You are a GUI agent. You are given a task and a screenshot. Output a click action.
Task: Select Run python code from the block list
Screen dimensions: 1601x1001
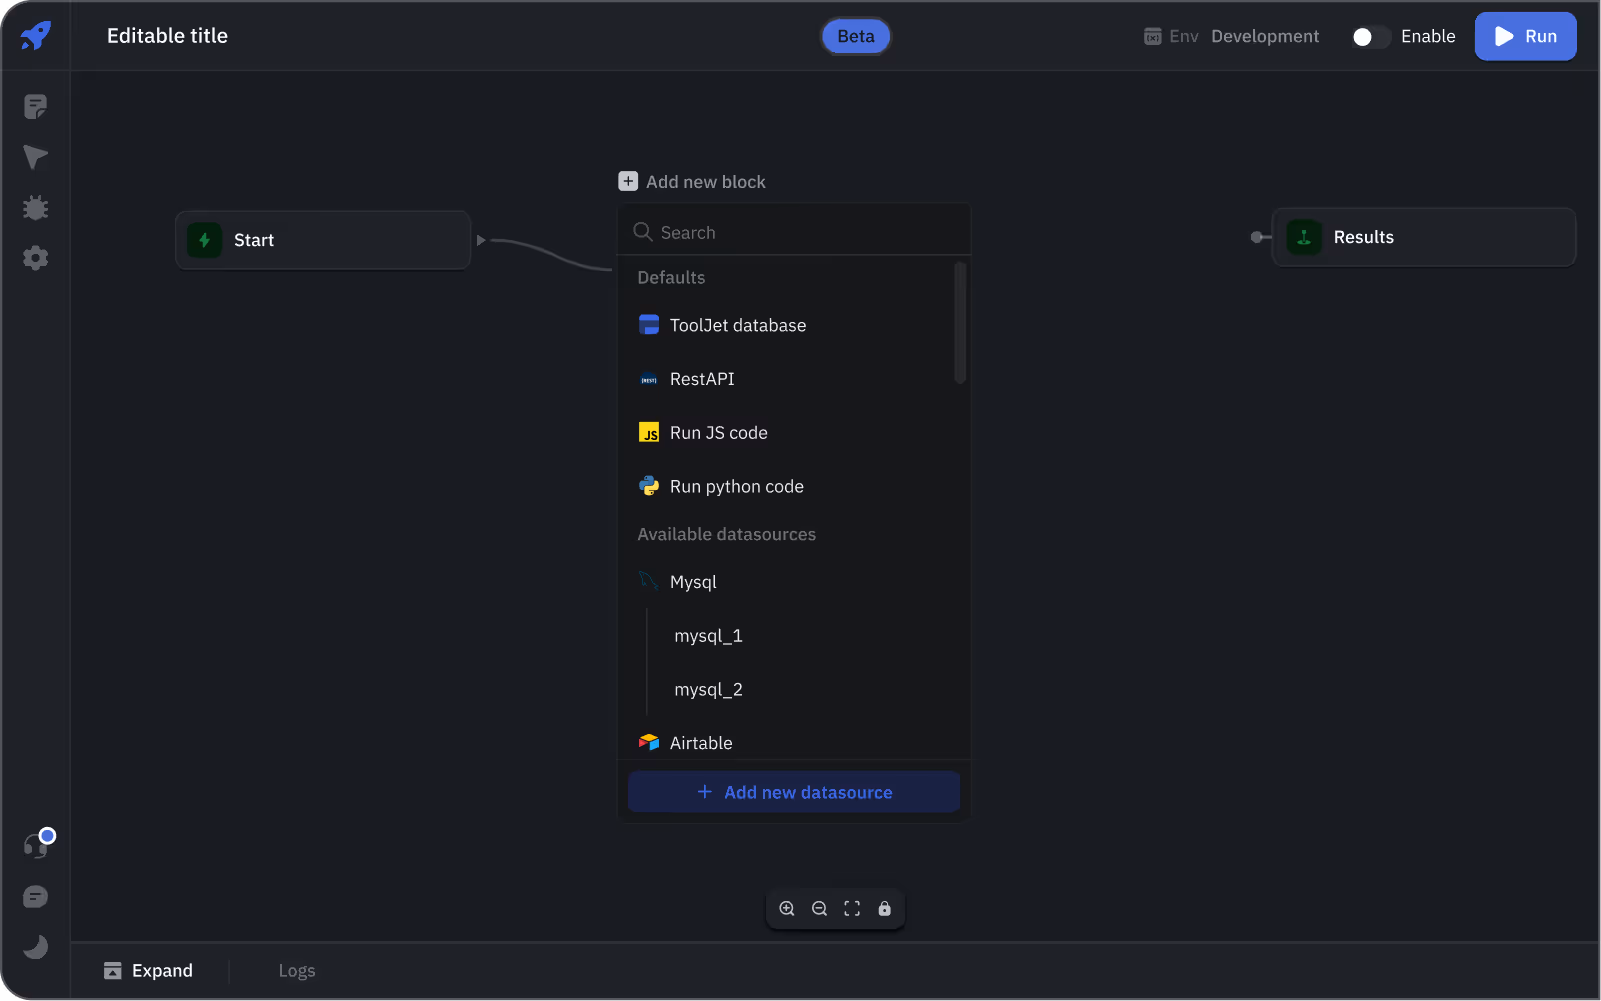pos(736,486)
